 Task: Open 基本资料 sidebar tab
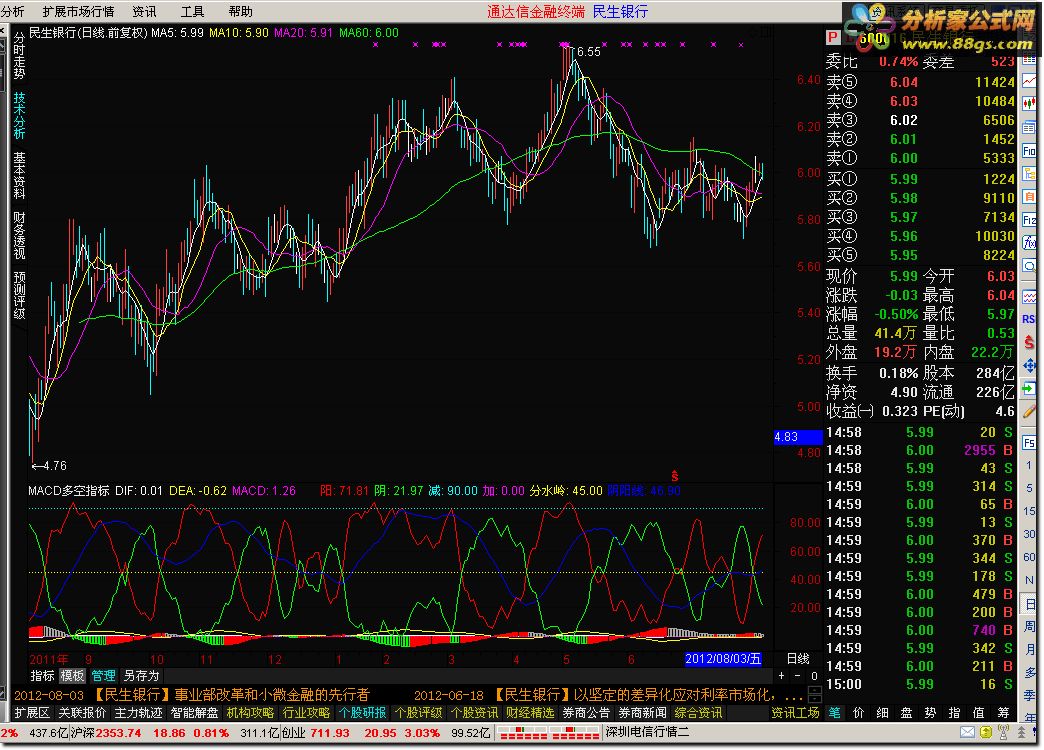[19, 176]
